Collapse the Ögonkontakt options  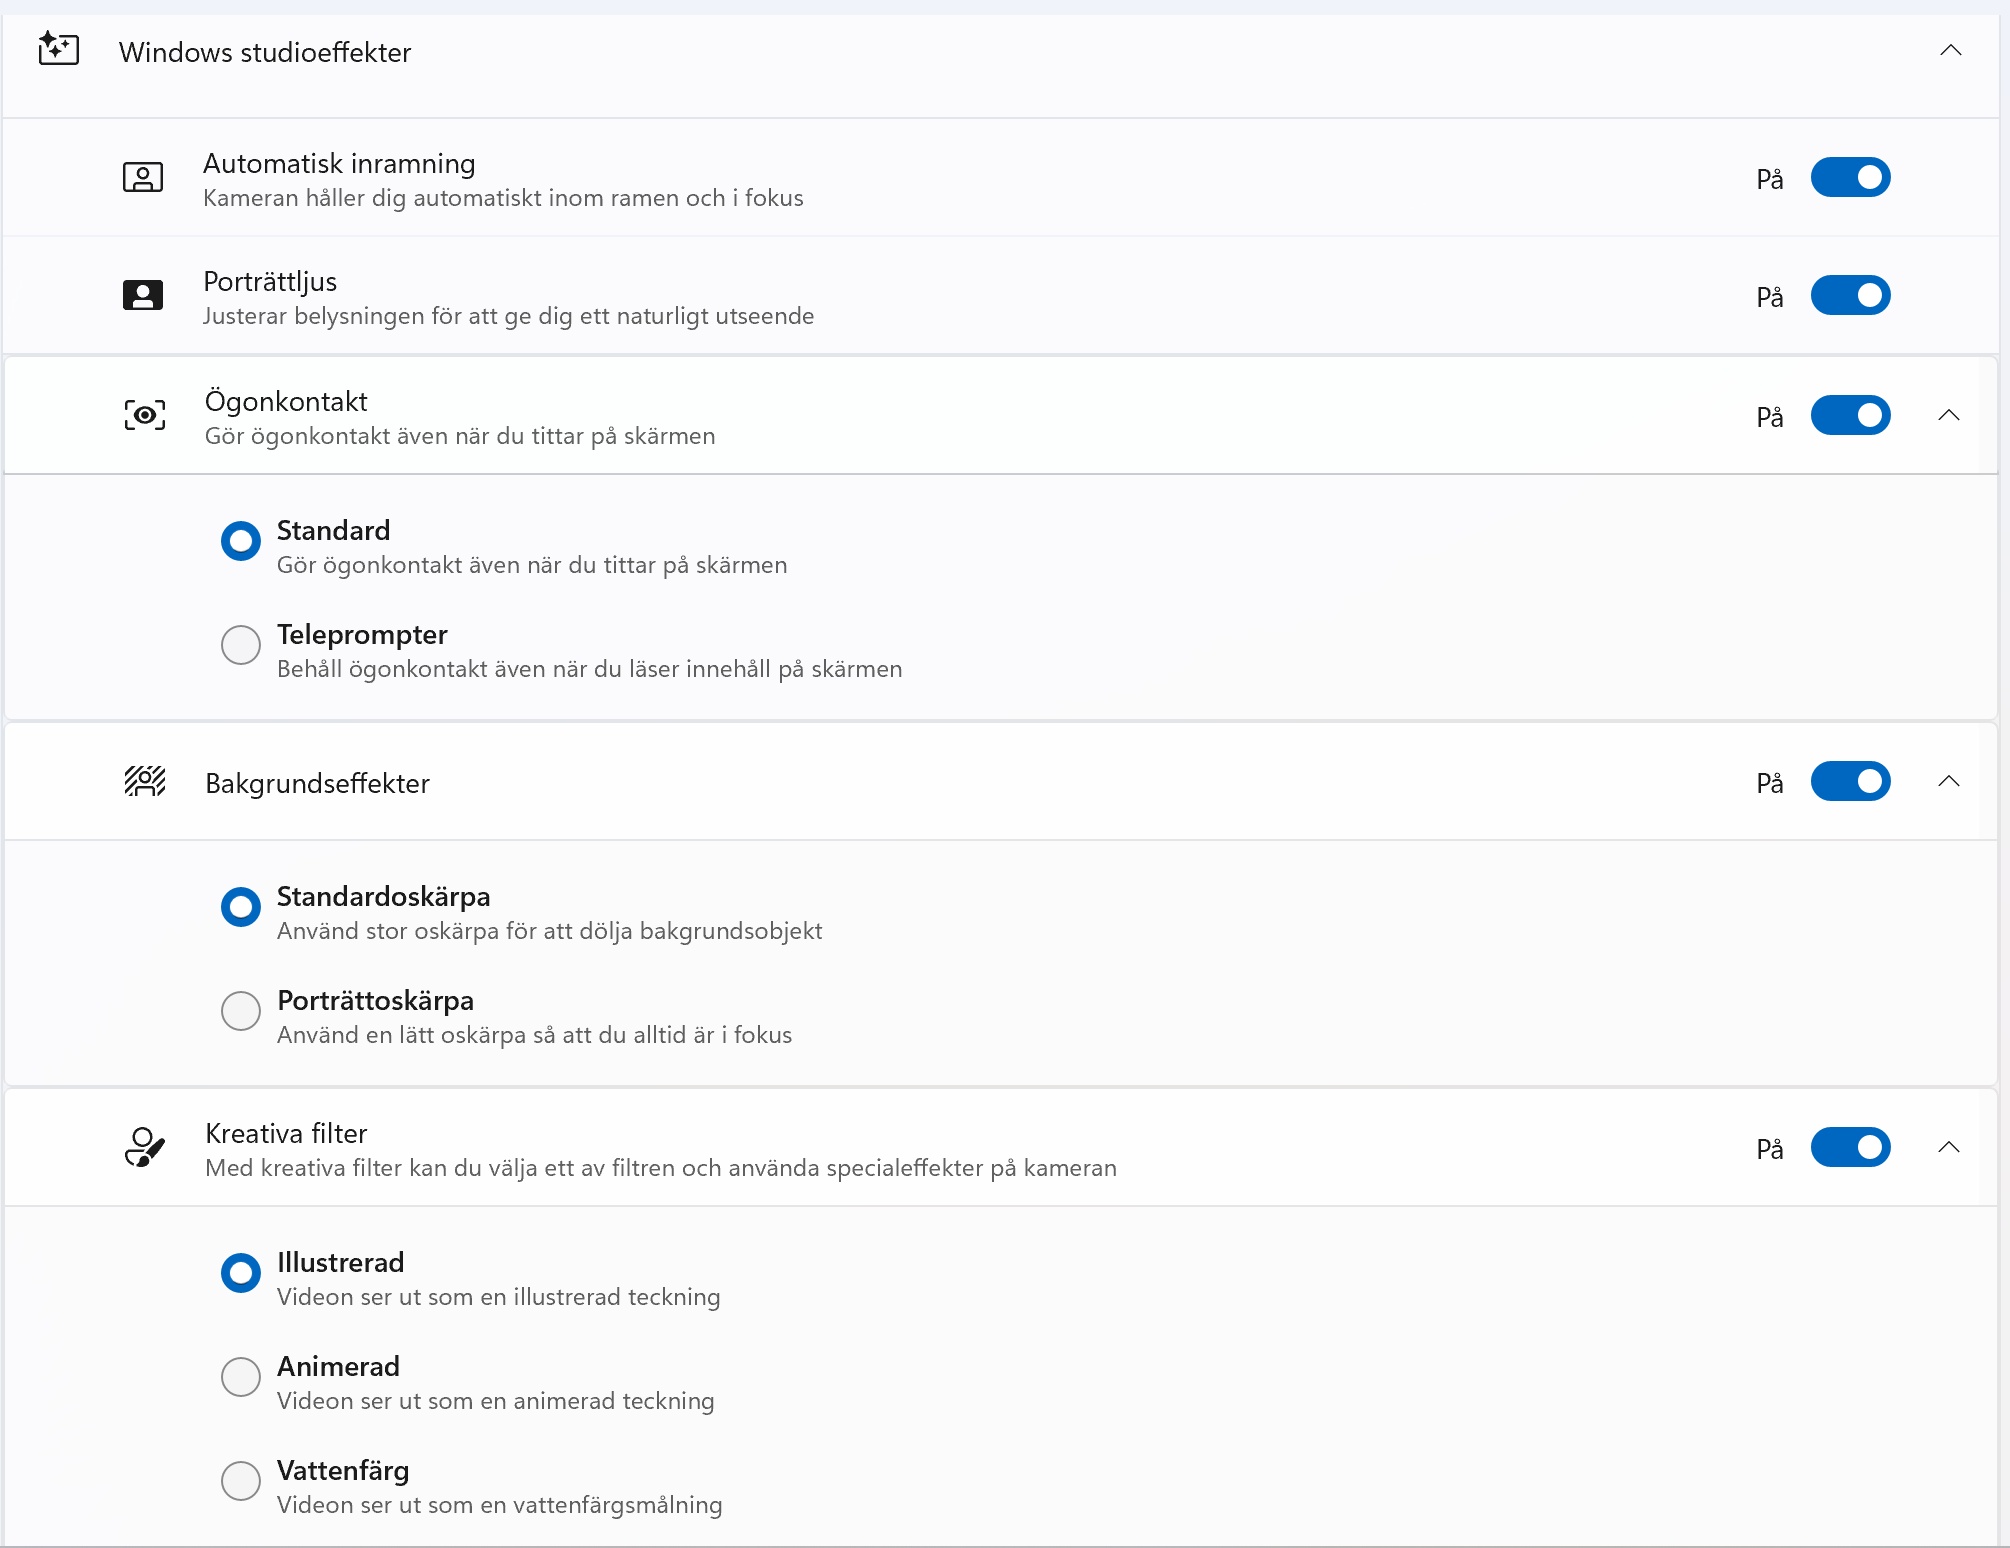(1948, 415)
